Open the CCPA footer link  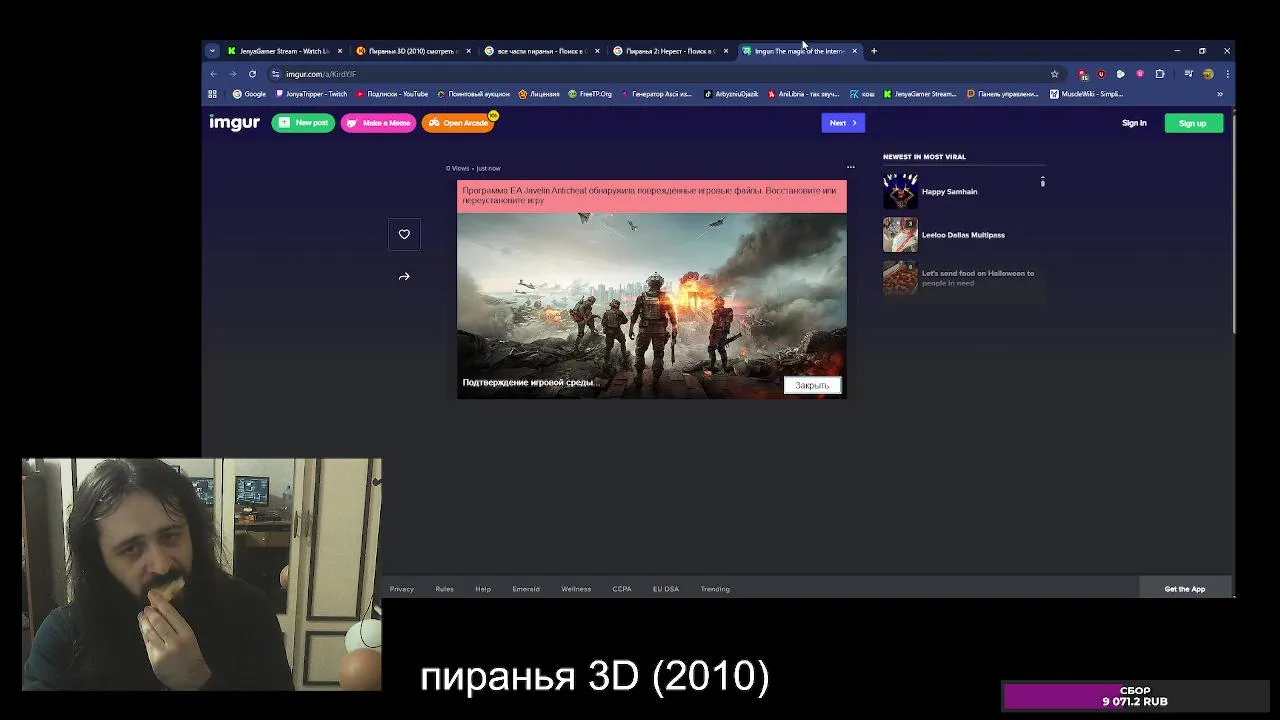(x=622, y=589)
